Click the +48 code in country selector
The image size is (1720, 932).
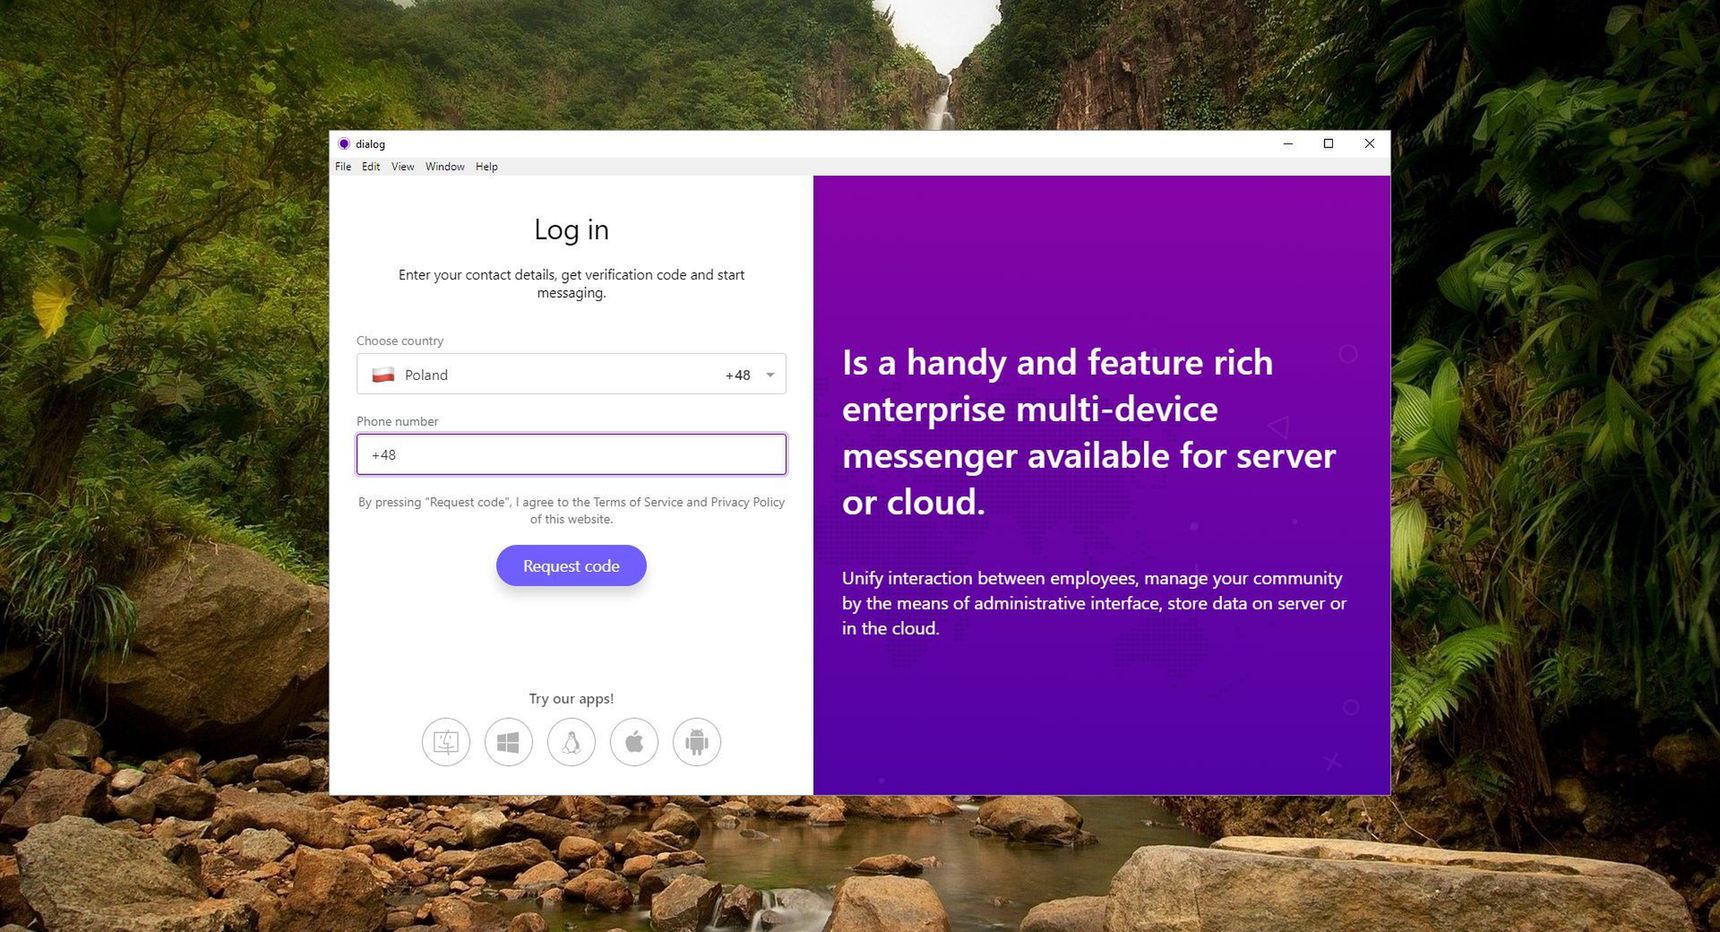pyautogui.click(x=738, y=375)
